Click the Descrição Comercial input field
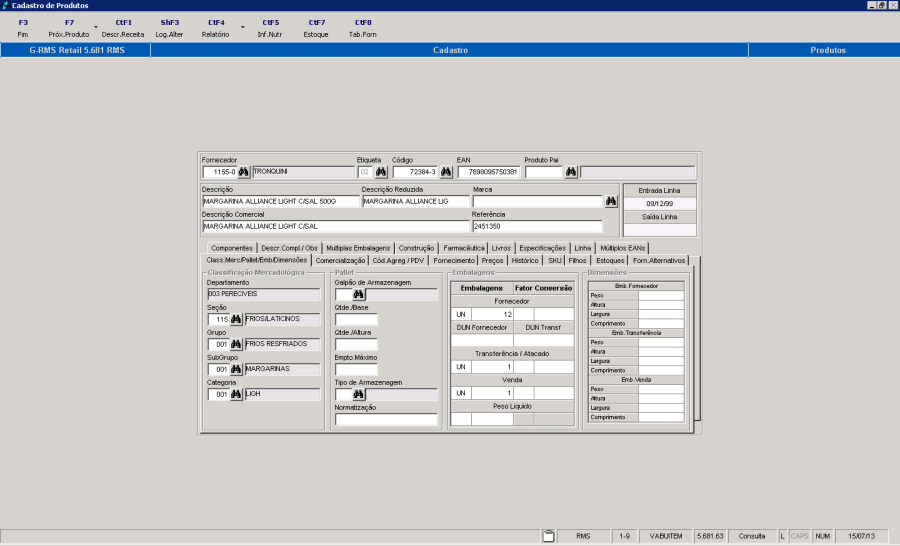Screen dimensions: 900x546 336,226
